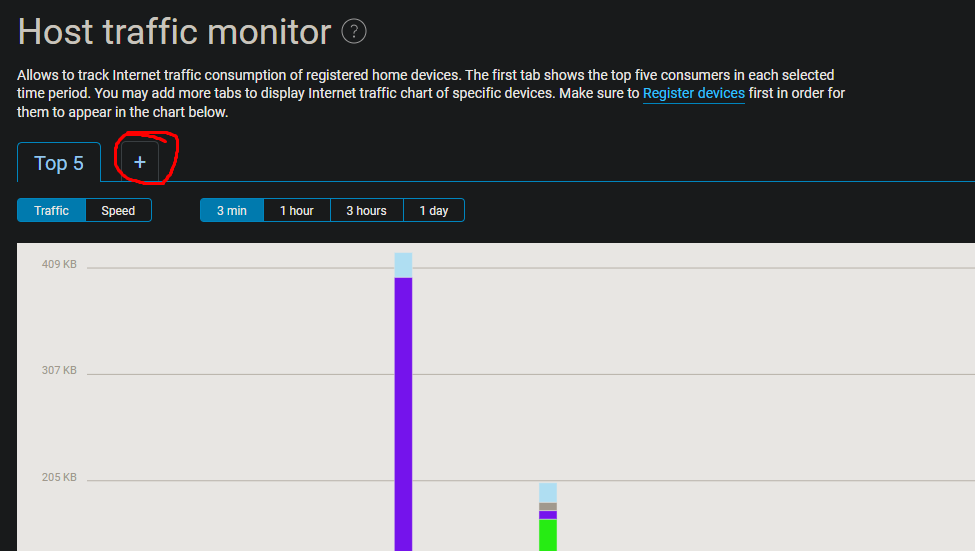Click the 205 KB axis label
Image resolution: width=975 pixels, height=551 pixels.
[59, 477]
